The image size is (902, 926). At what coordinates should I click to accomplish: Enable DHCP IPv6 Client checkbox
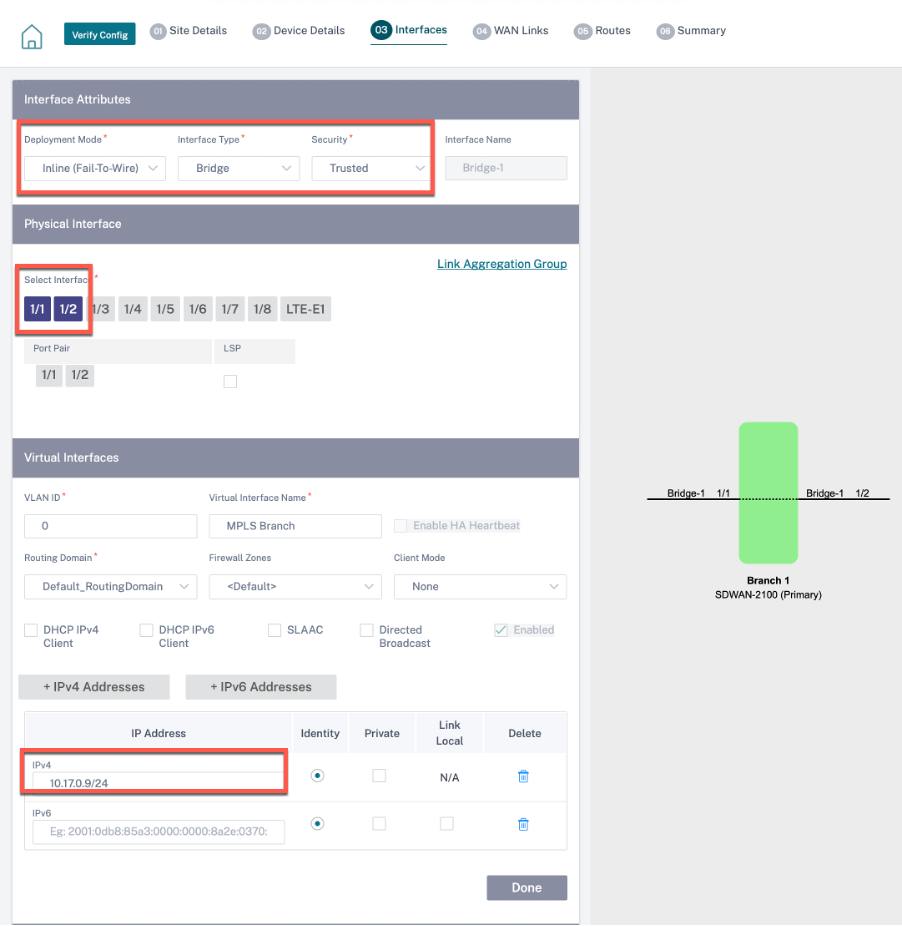point(146,630)
